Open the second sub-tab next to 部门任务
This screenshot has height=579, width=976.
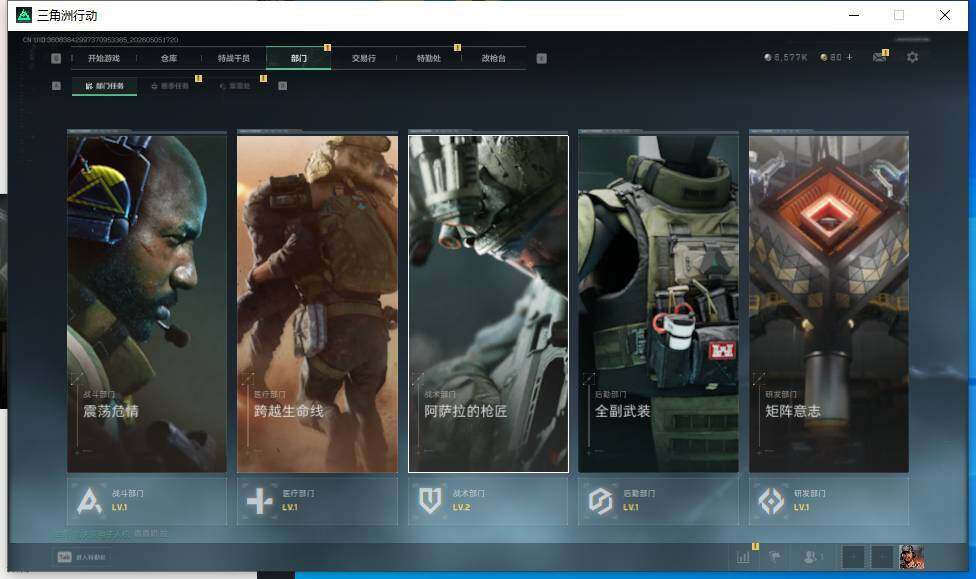pos(170,86)
